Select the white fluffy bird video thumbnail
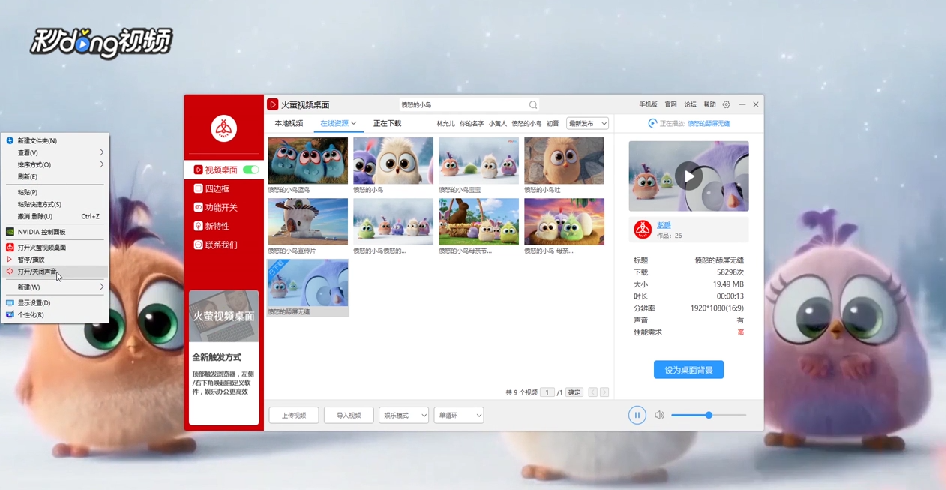 coord(393,161)
